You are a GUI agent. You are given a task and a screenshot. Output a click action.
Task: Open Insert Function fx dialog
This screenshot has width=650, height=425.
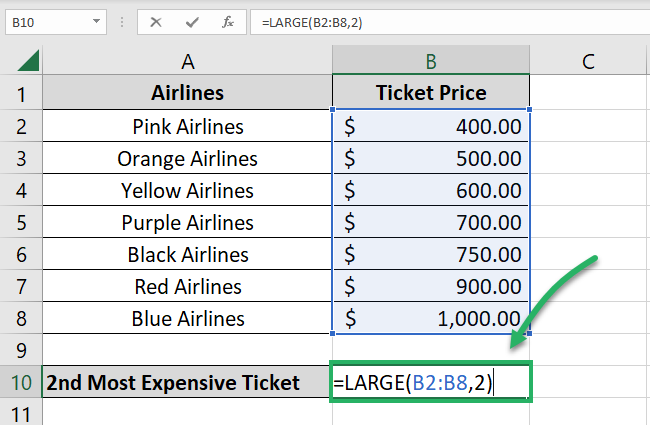click(x=228, y=20)
